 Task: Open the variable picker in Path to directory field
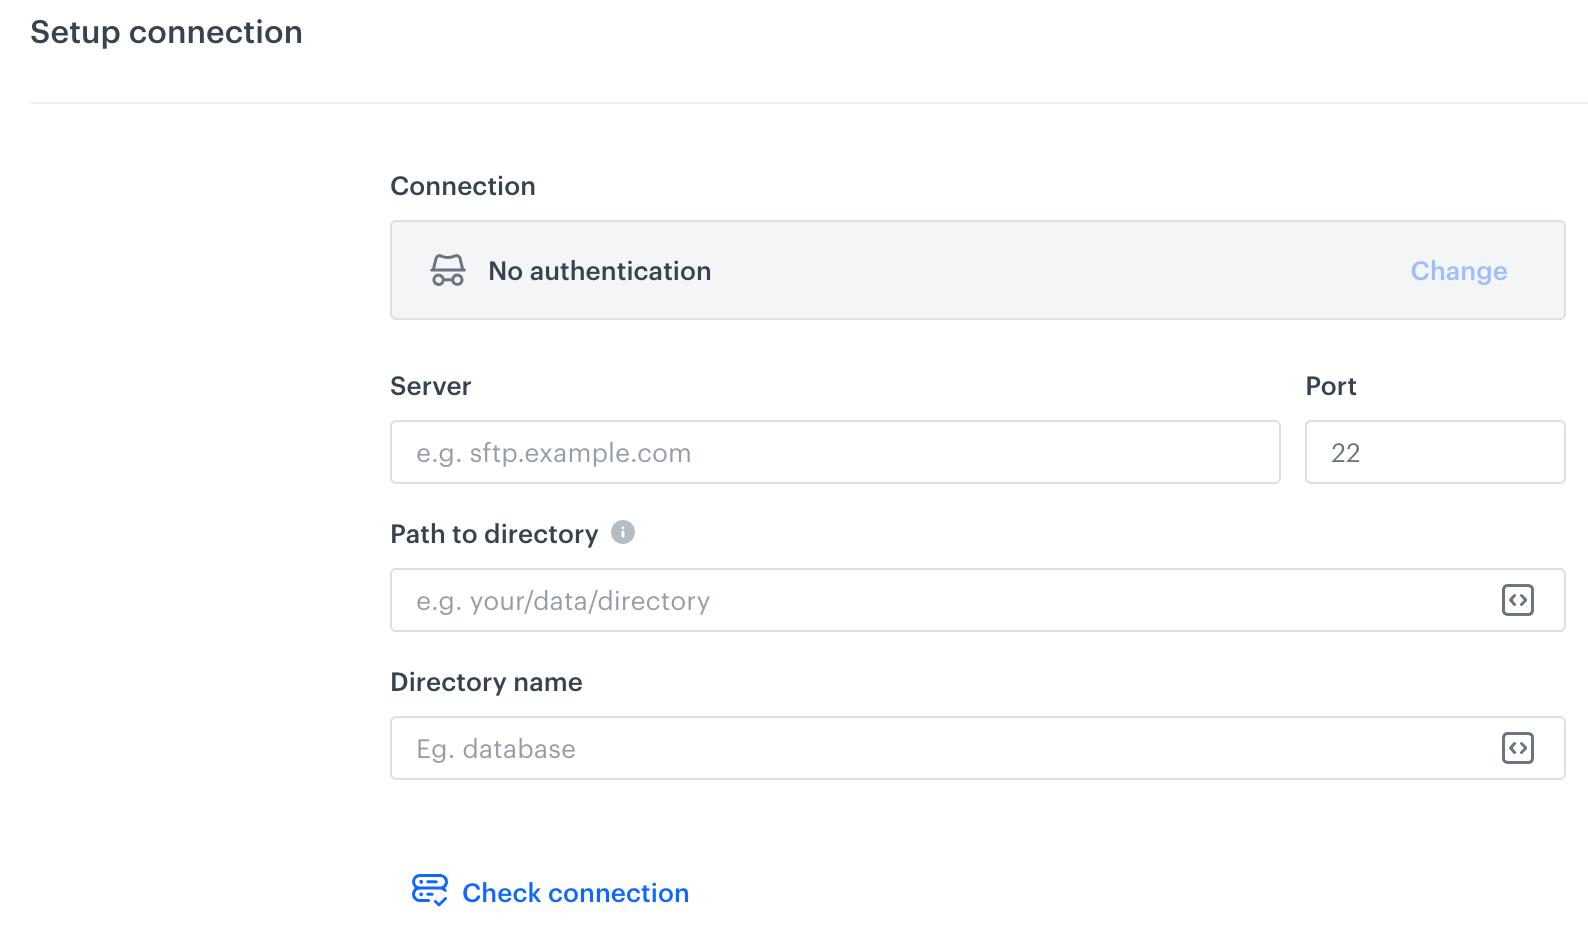click(1517, 600)
